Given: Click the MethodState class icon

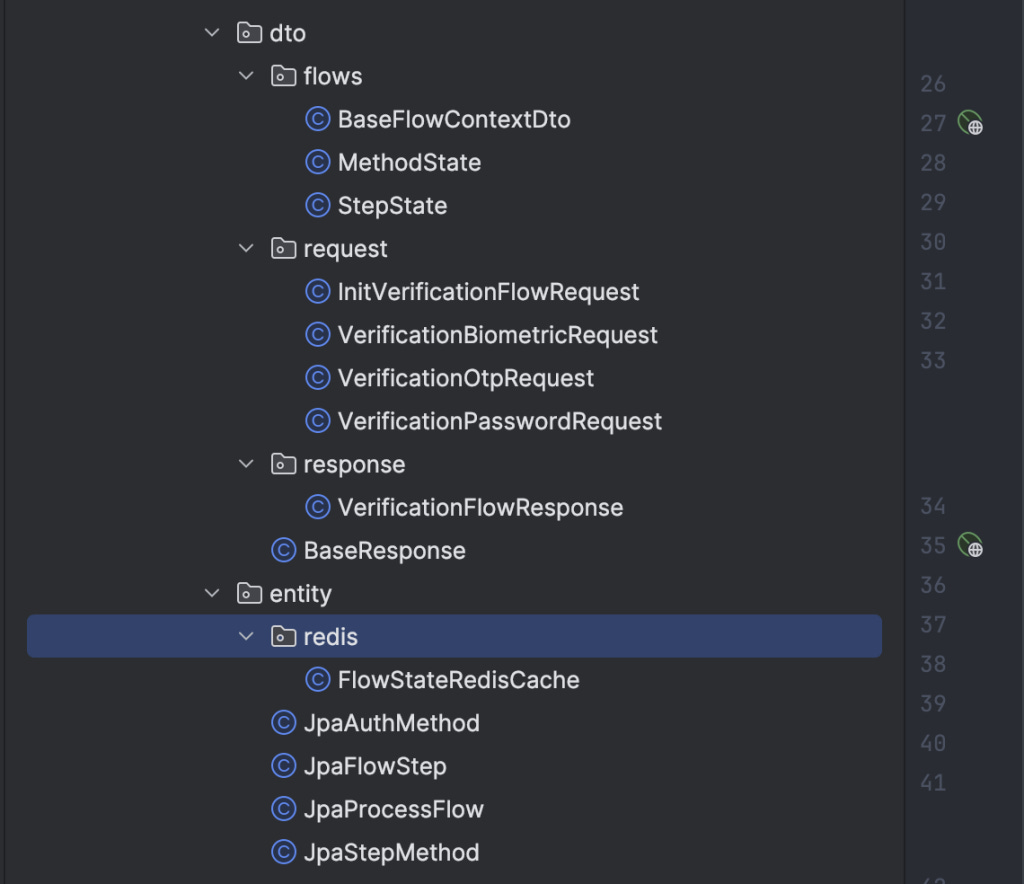Looking at the screenshot, I should tap(318, 163).
